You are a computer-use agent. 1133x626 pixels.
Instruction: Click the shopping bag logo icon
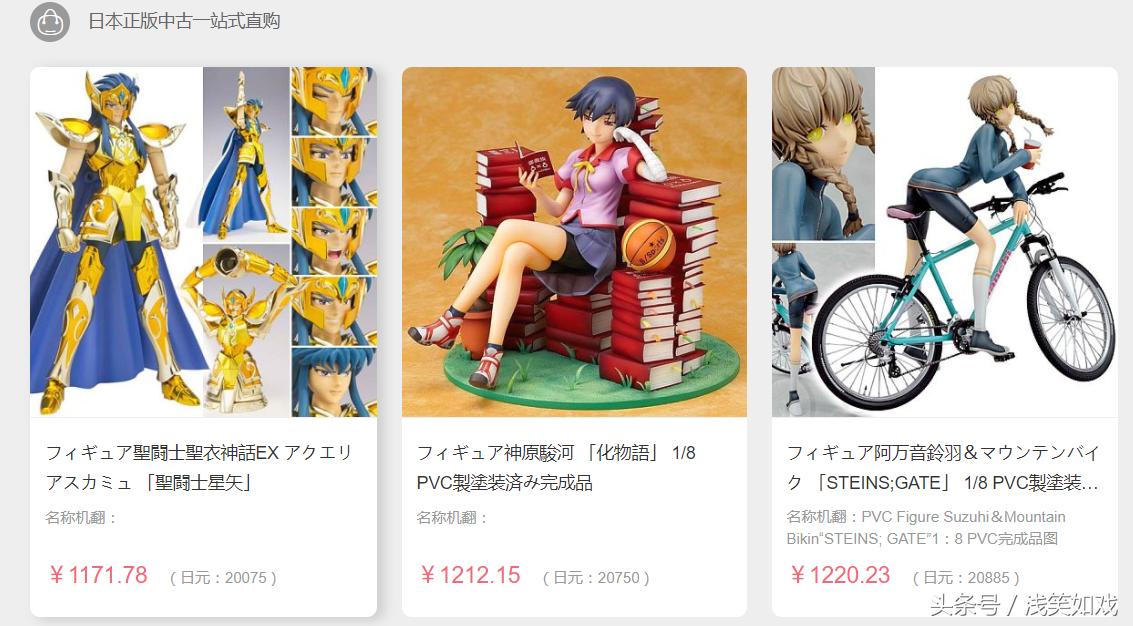[x=50, y=22]
